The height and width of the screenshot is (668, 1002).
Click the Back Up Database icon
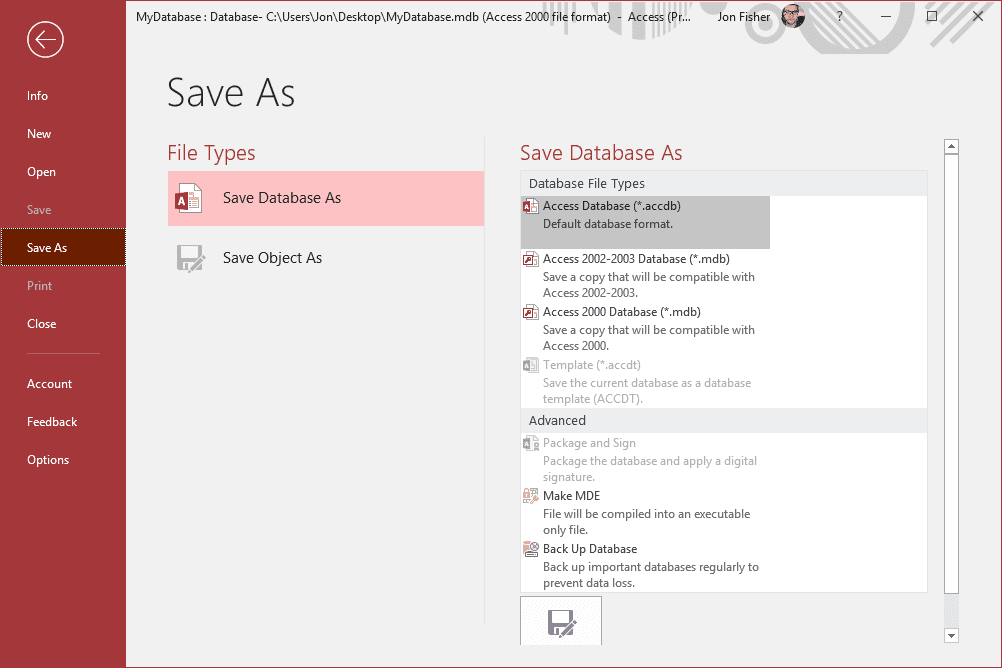(x=531, y=549)
